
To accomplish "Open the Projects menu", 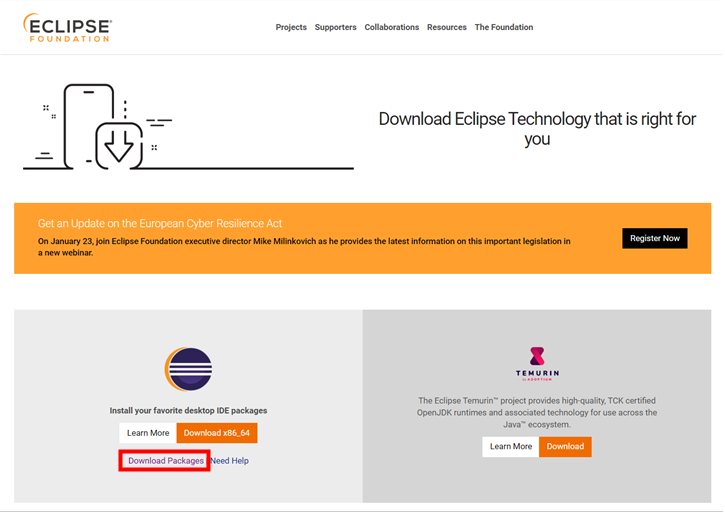I will pos(291,27).
